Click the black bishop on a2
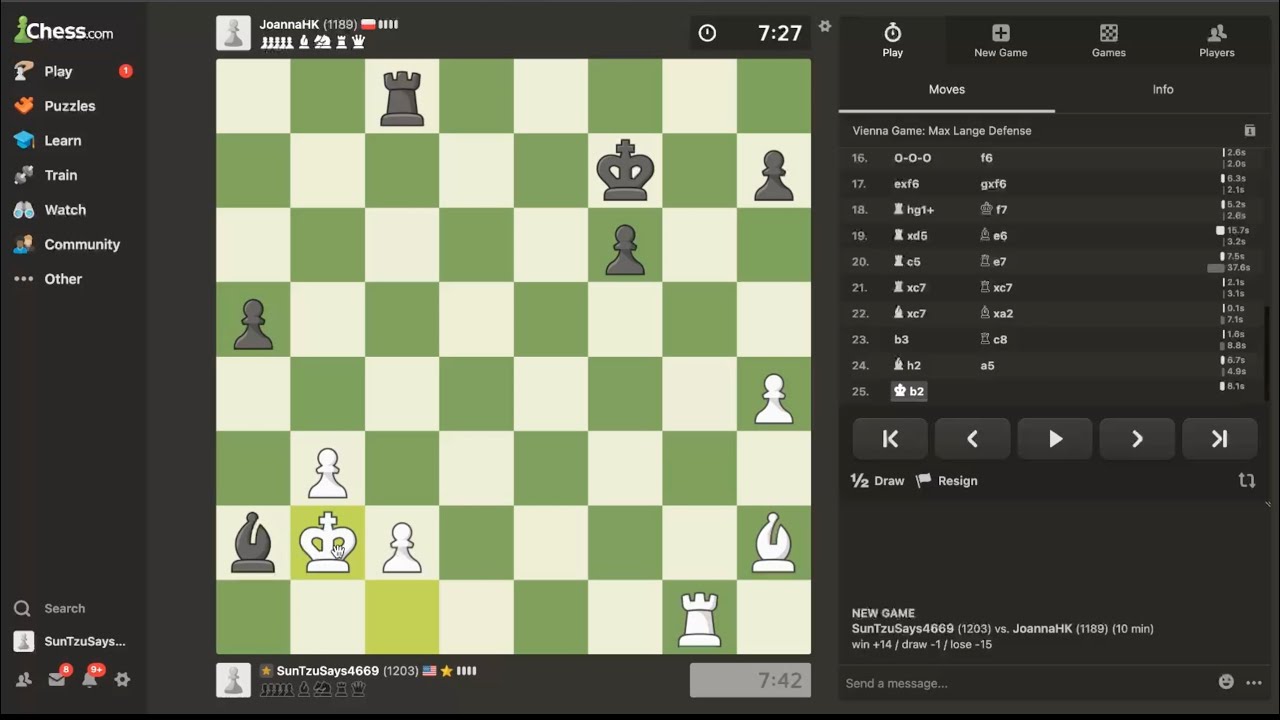The height and width of the screenshot is (720, 1280). tap(253, 543)
